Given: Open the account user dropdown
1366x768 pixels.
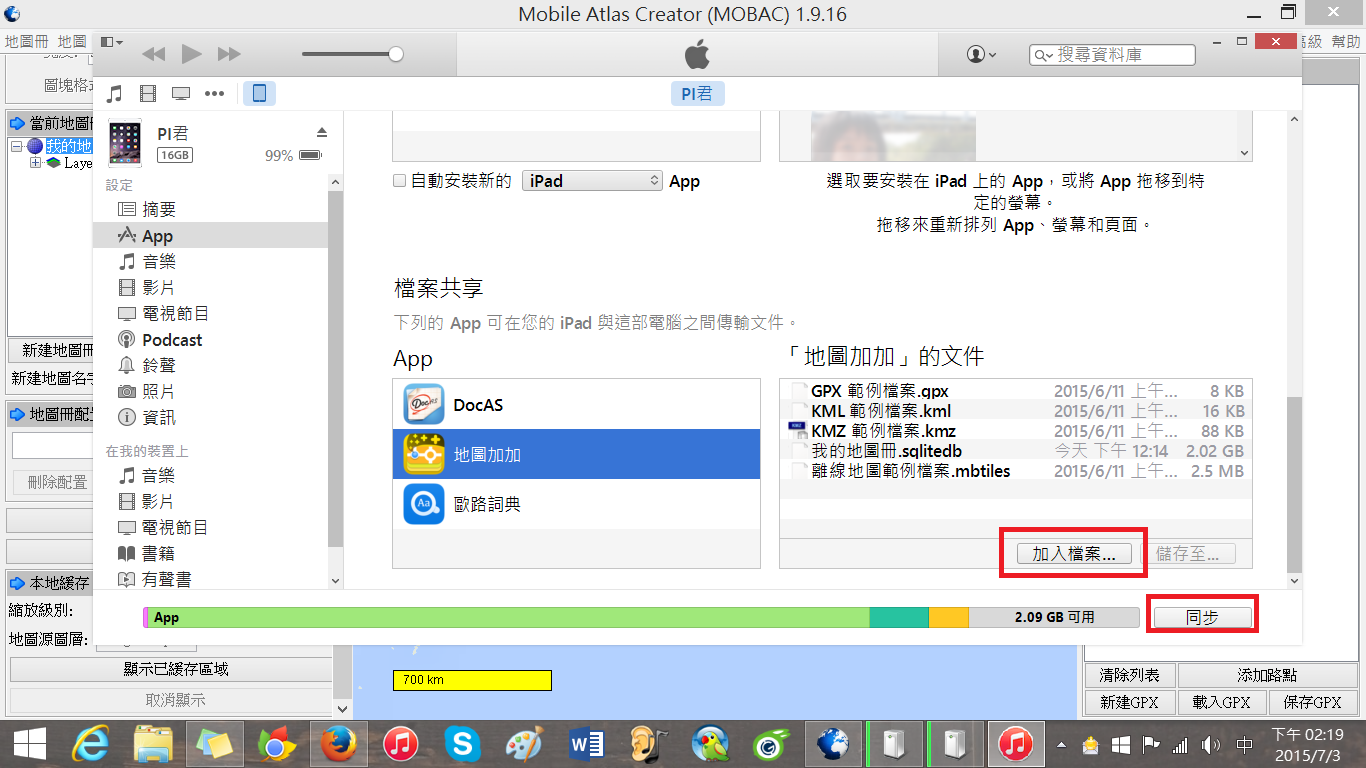Looking at the screenshot, I should pyautogui.click(x=981, y=54).
